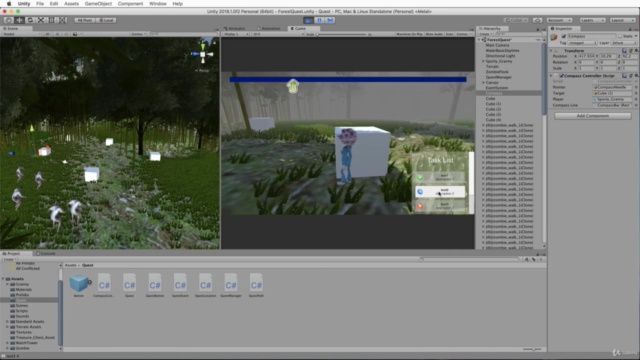Open the Component menu
640x360 pixels.
tap(130, 3)
